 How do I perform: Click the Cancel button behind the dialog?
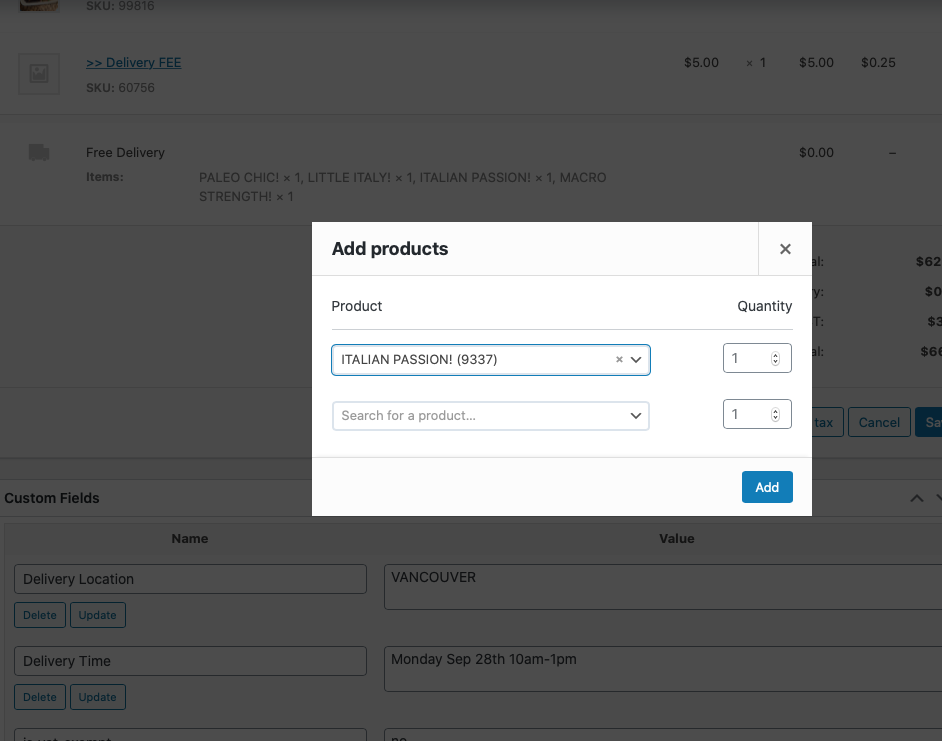[x=879, y=422]
